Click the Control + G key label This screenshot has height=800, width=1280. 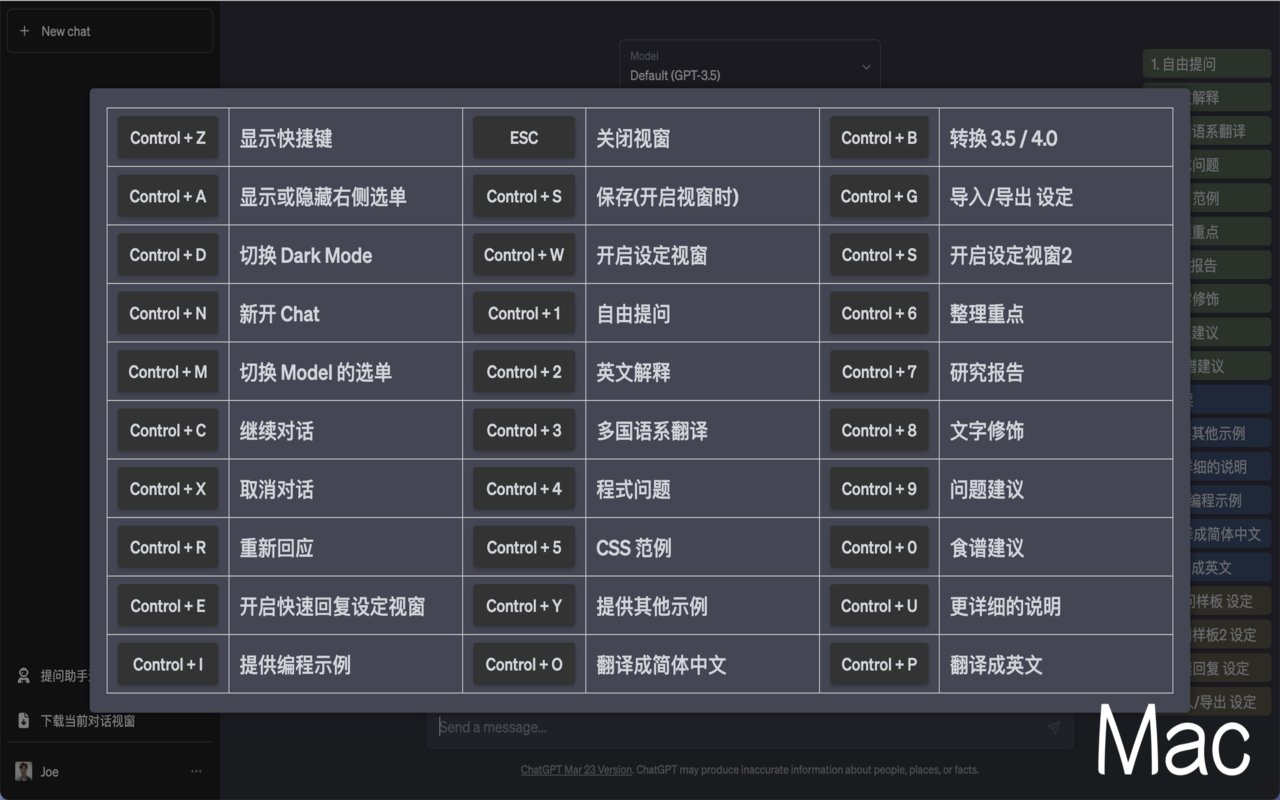coord(879,196)
